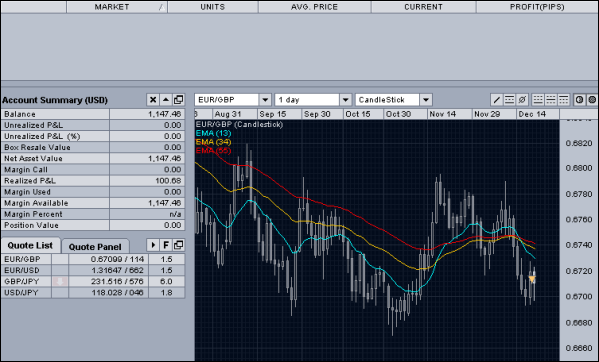Toggle the clock icon in chart toolbar
Viewport: 599px width, 362px height.
(x=580, y=100)
